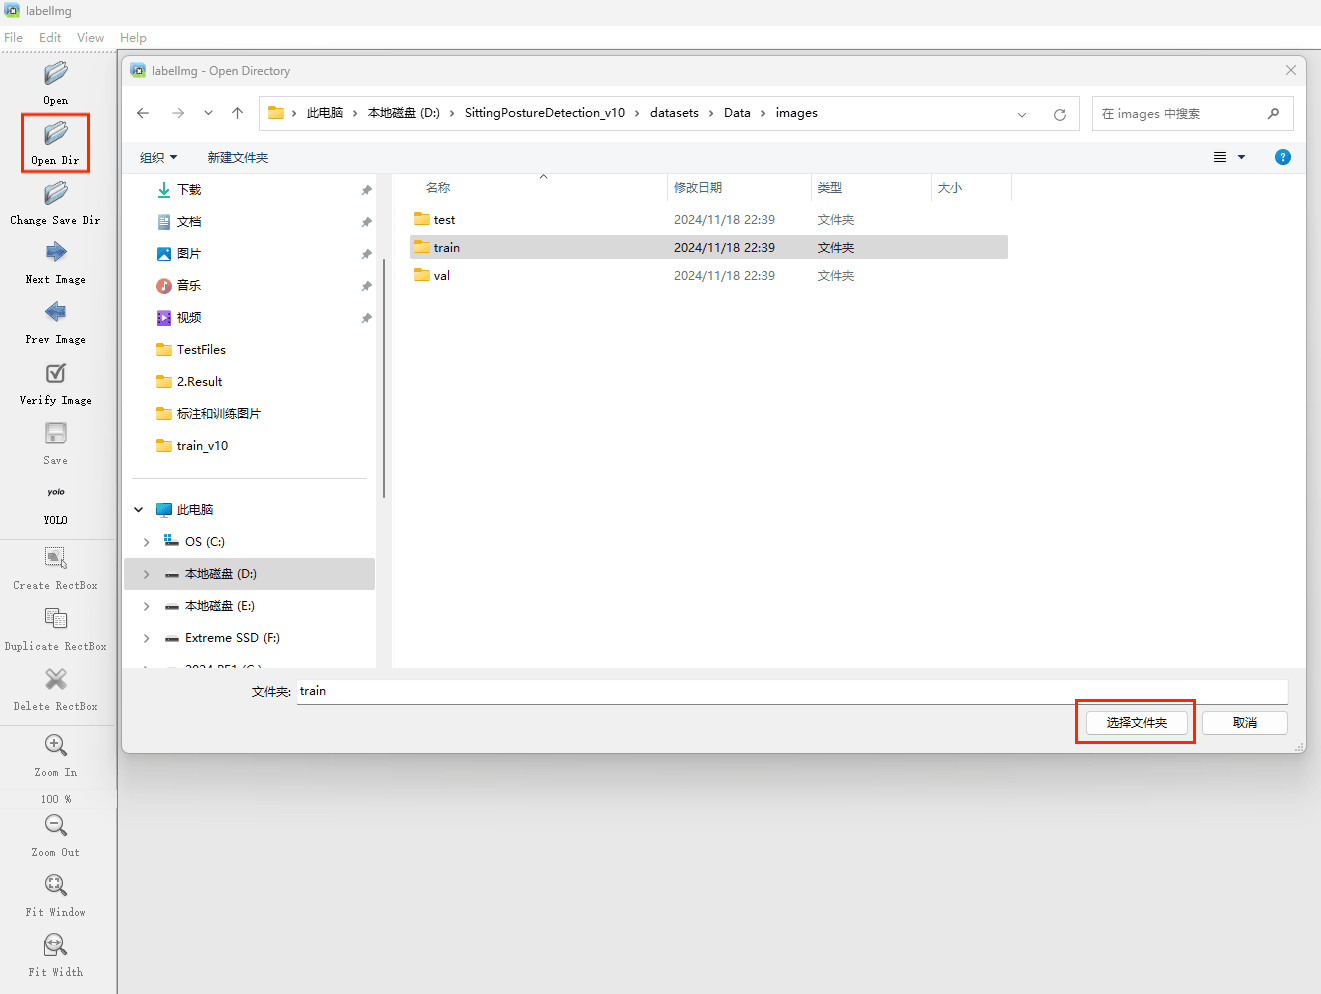
Task: Click the Prev Image arrow icon
Action: [x=55, y=313]
